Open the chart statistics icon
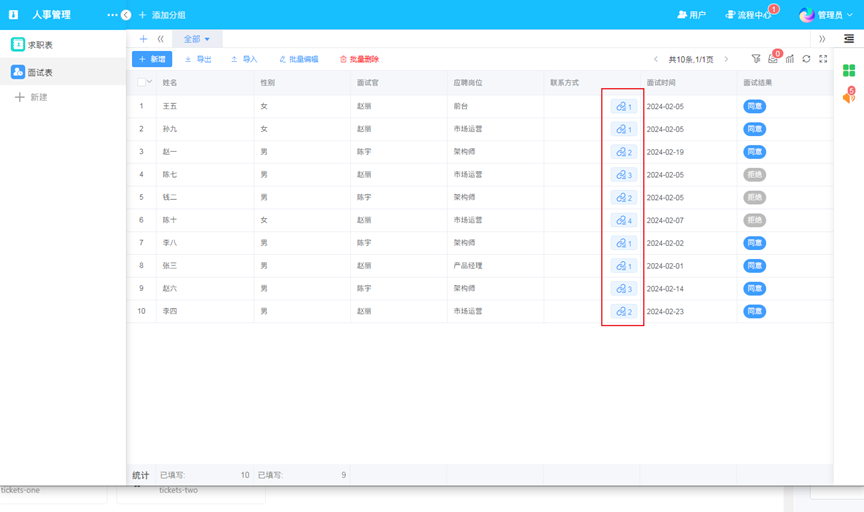Image resolution: width=864 pixels, height=512 pixels. click(790, 59)
